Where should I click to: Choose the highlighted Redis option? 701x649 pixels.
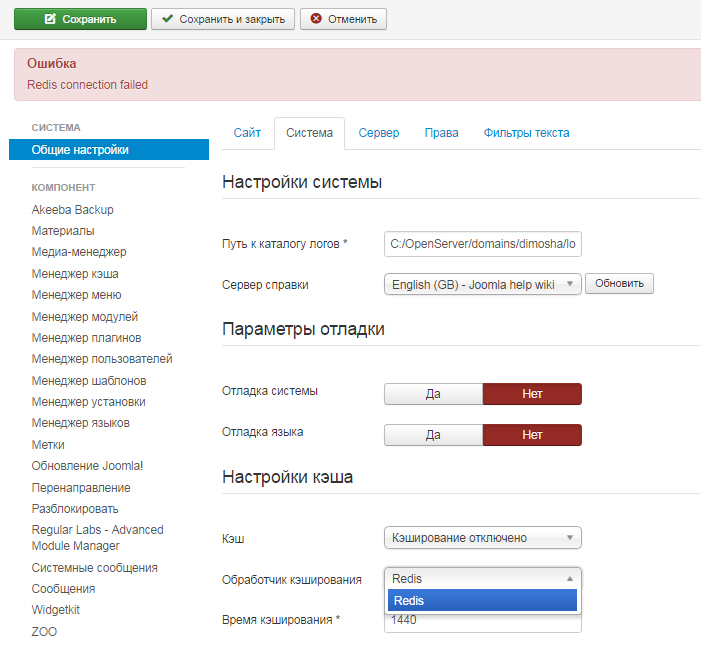point(482,601)
